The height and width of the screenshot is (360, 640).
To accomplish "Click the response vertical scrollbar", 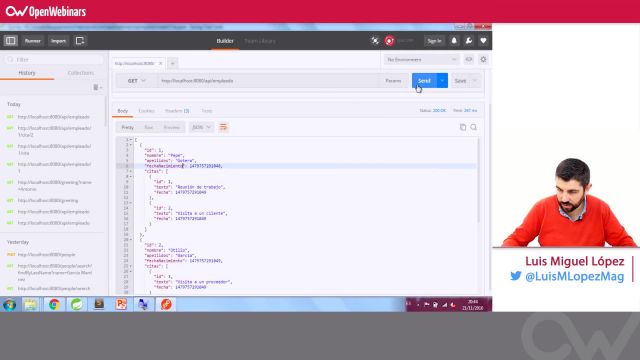I will click(479, 180).
